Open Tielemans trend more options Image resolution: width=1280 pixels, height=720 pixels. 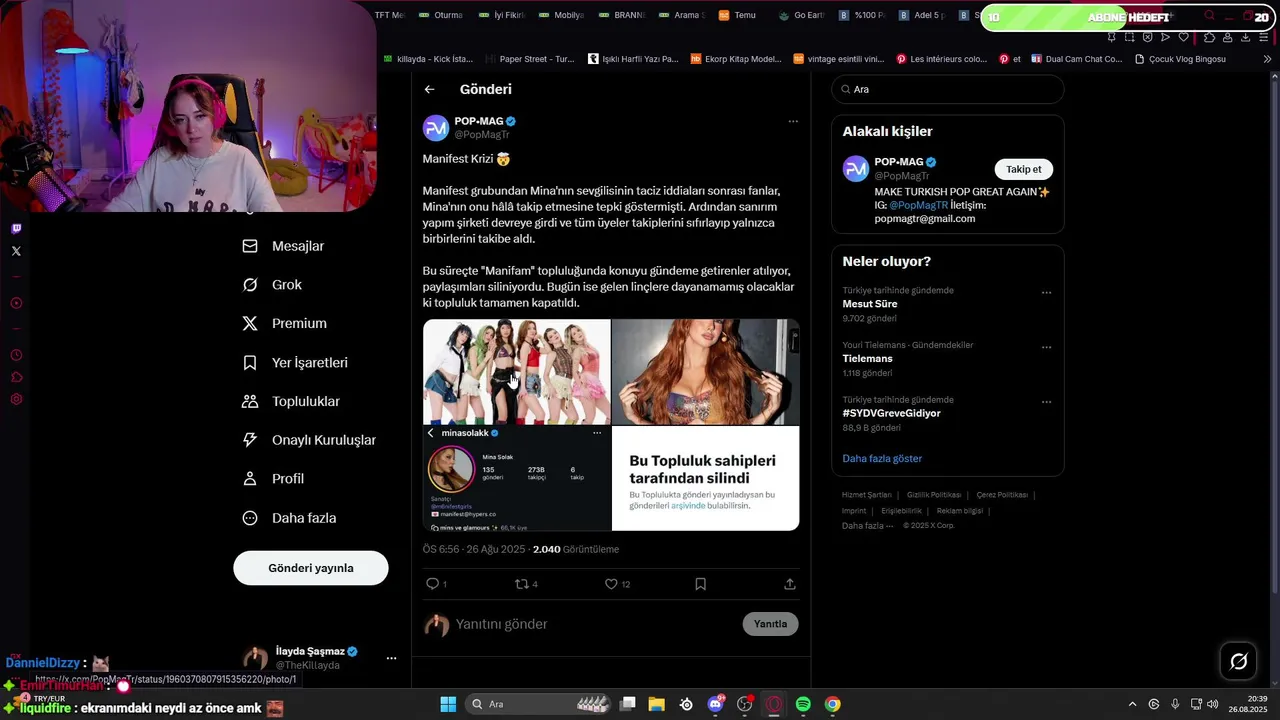(x=1047, y=347)
